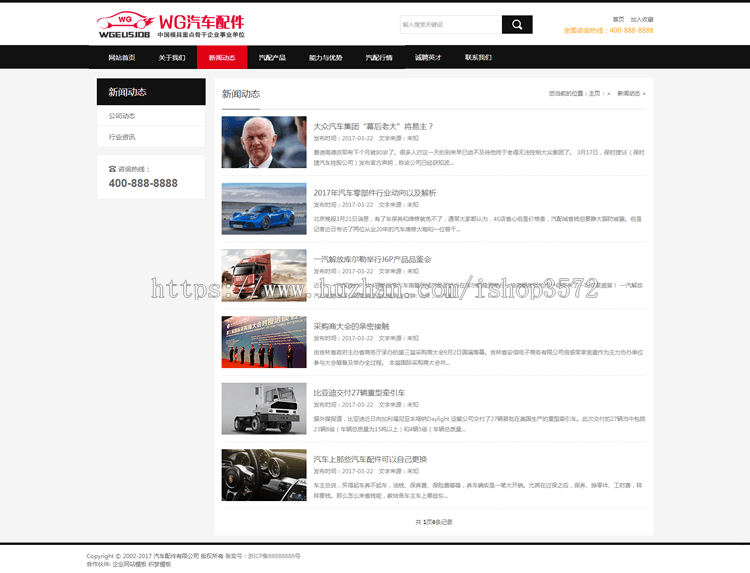Open thumbnail of elderly man article
This screenshot has height=573, width=750.
pyautogui.click(x=264, y=142)
